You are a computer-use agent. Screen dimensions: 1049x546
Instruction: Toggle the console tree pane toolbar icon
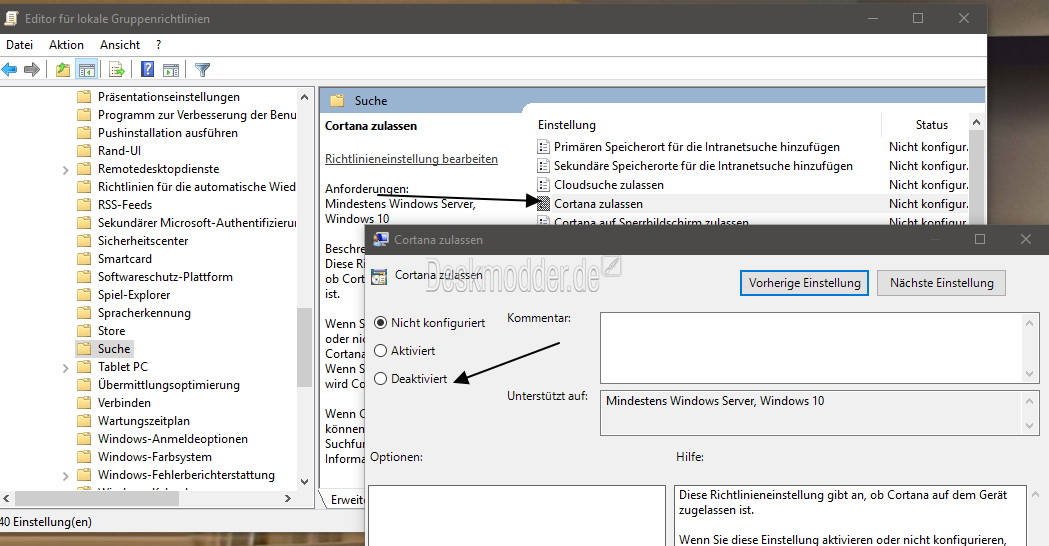(87, 70)
